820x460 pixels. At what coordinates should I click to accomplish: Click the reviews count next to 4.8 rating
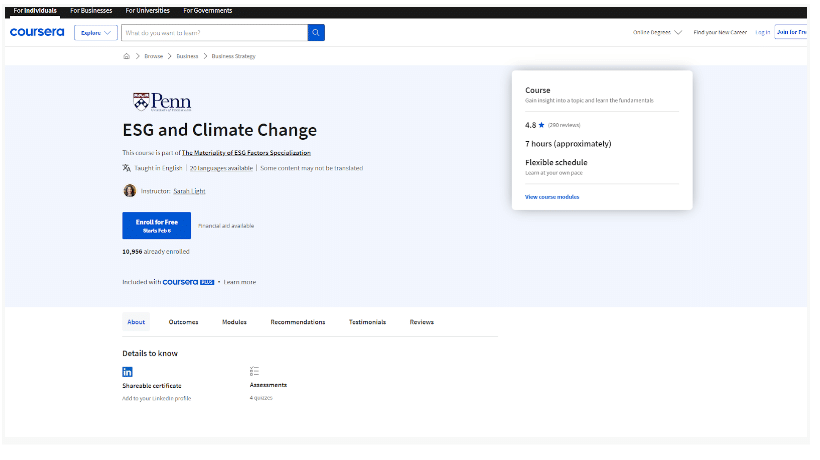pos(564,125)
